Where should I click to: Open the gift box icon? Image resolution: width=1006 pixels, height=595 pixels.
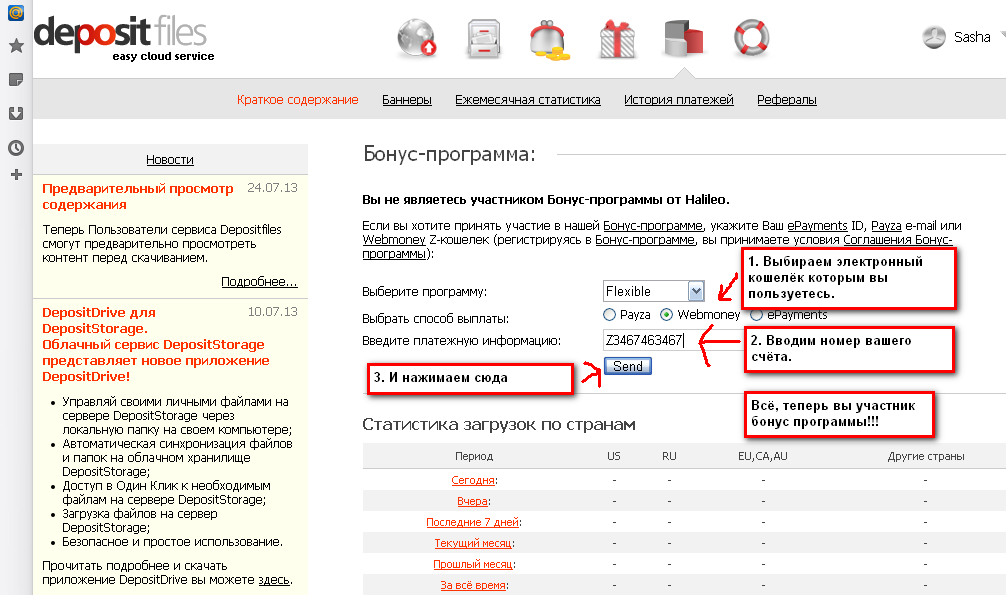[x=617, y=39]
